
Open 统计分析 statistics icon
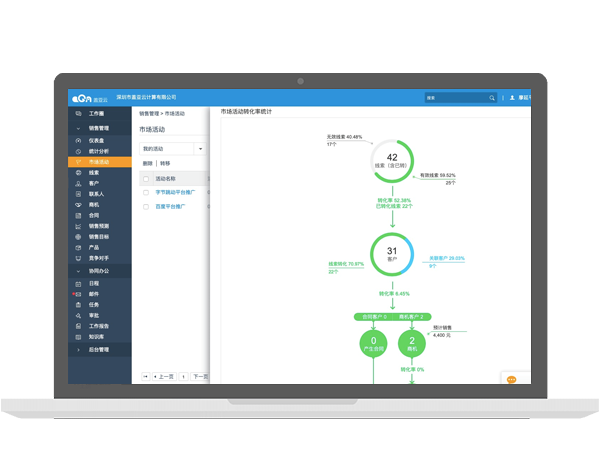[78, 151]
